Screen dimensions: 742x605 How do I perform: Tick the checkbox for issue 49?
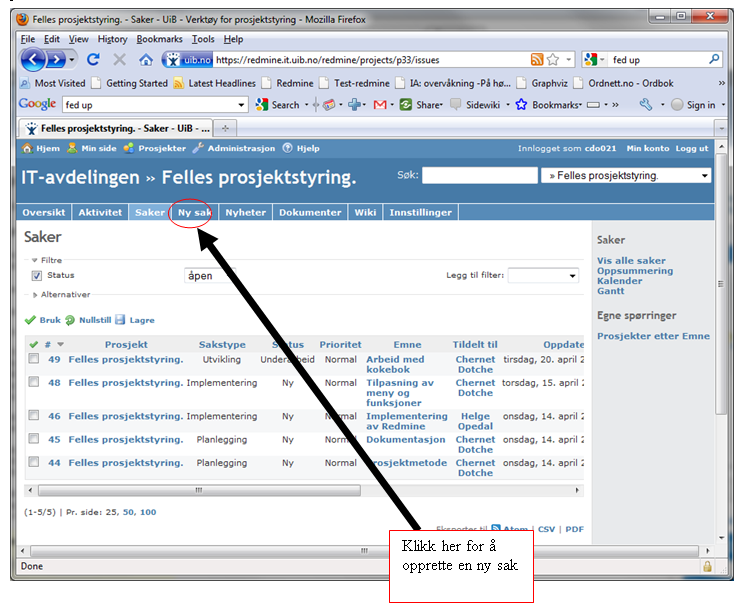pos(34,359)
